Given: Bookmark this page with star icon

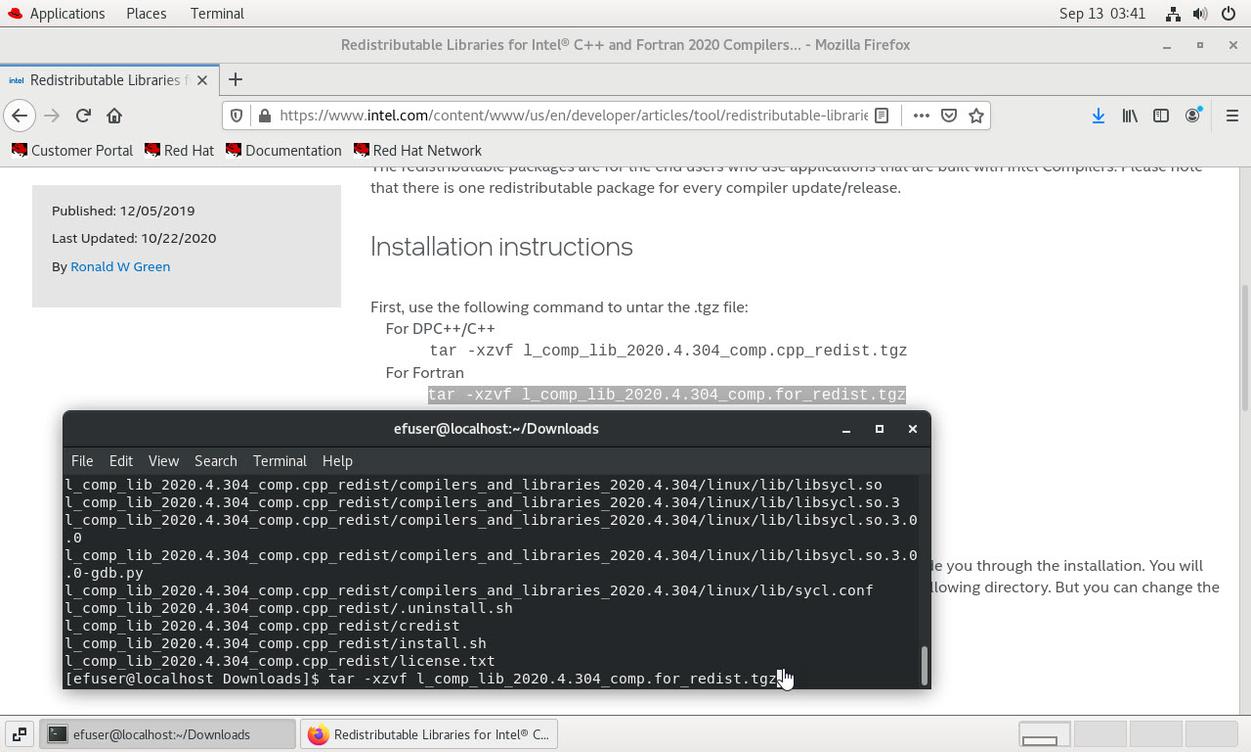Looking at the screenshot, I should [977, 115].
